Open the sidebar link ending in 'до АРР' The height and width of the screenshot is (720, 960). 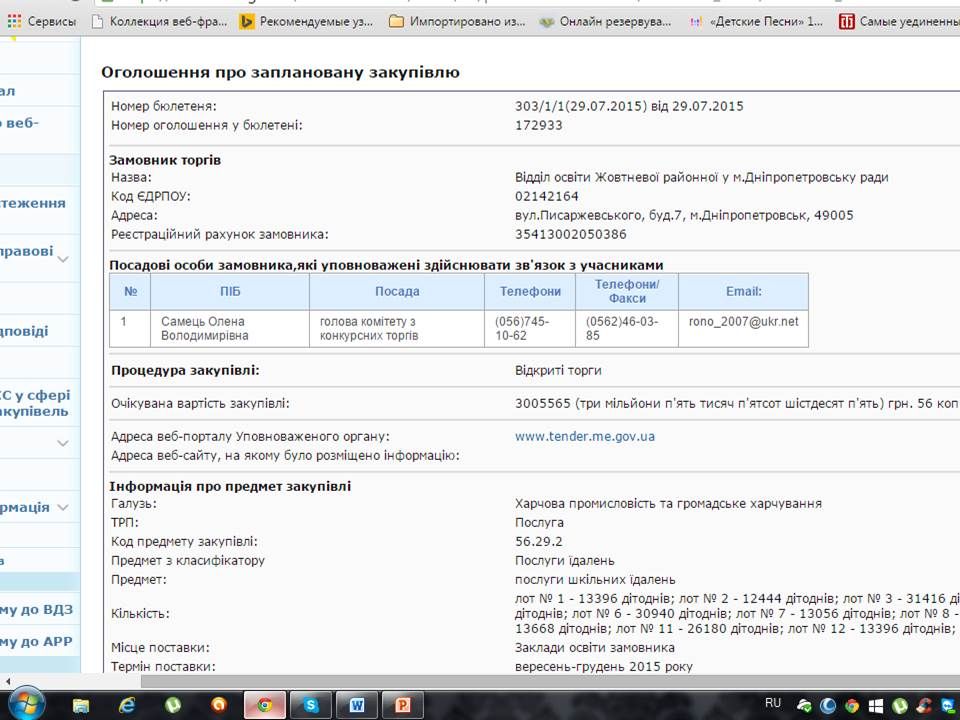click(36, 641)
